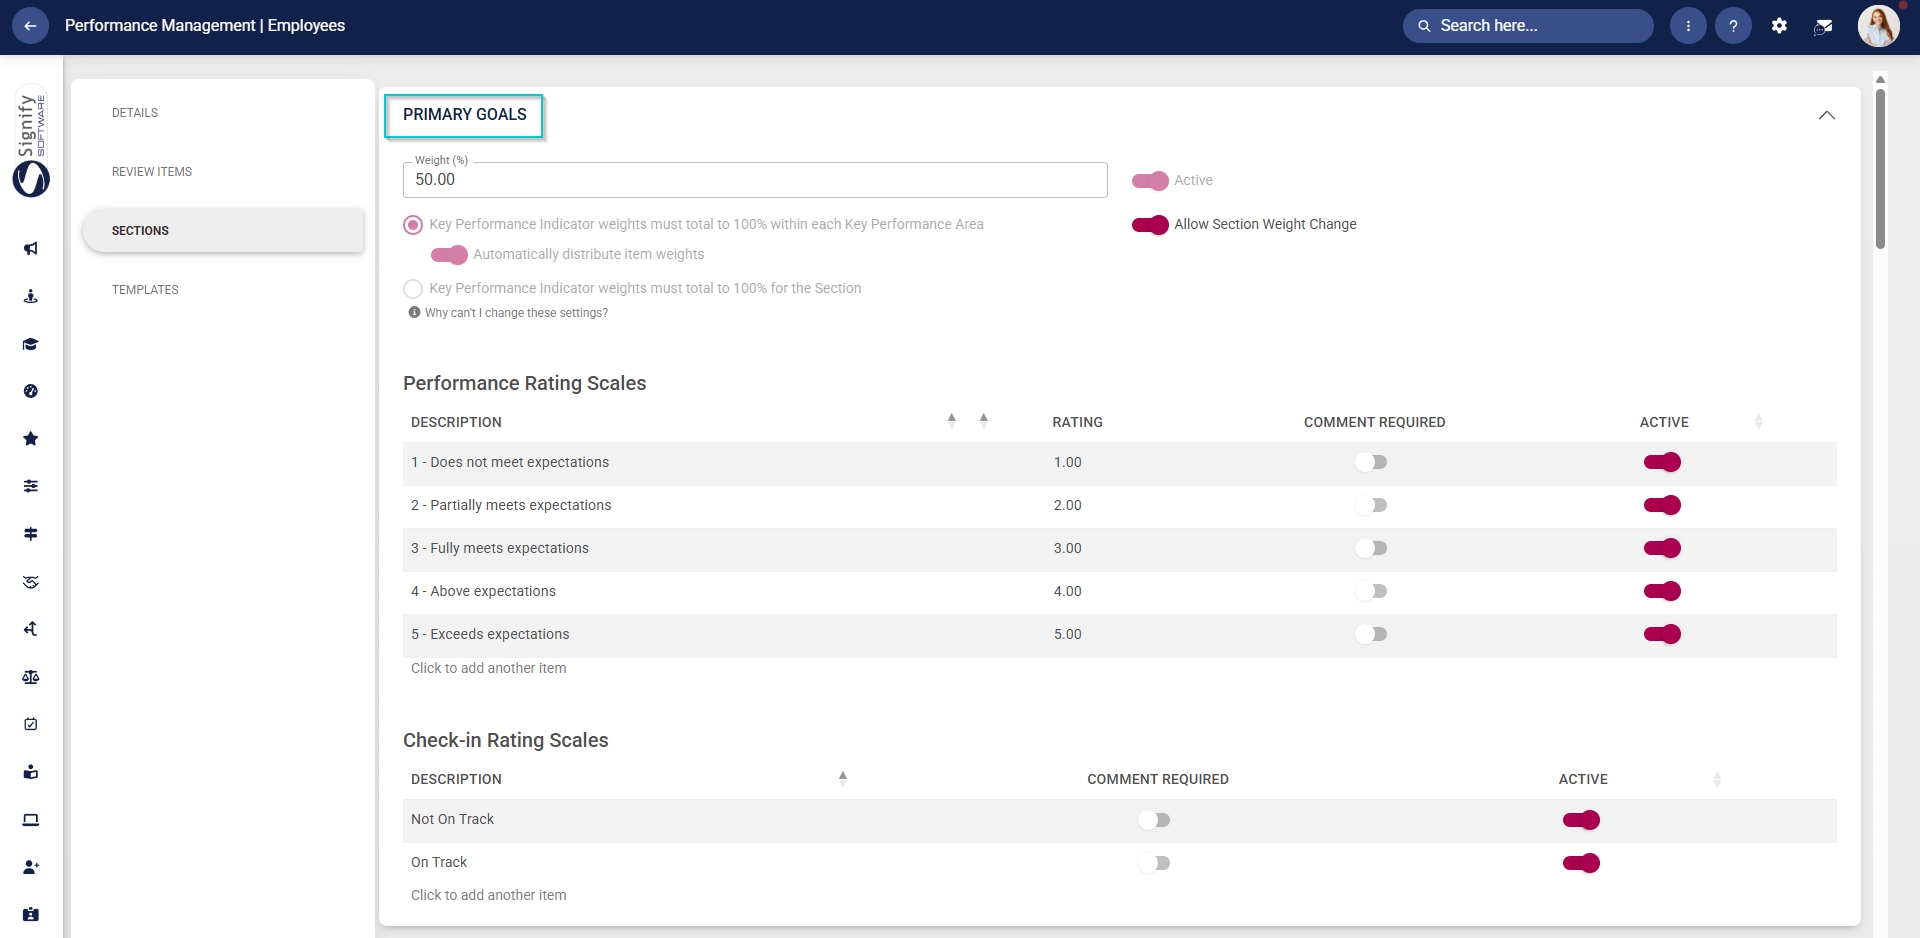1920x938 pixels.
Task: Collapse the Primary Goals section chevron
Action: coord(1826,115)
